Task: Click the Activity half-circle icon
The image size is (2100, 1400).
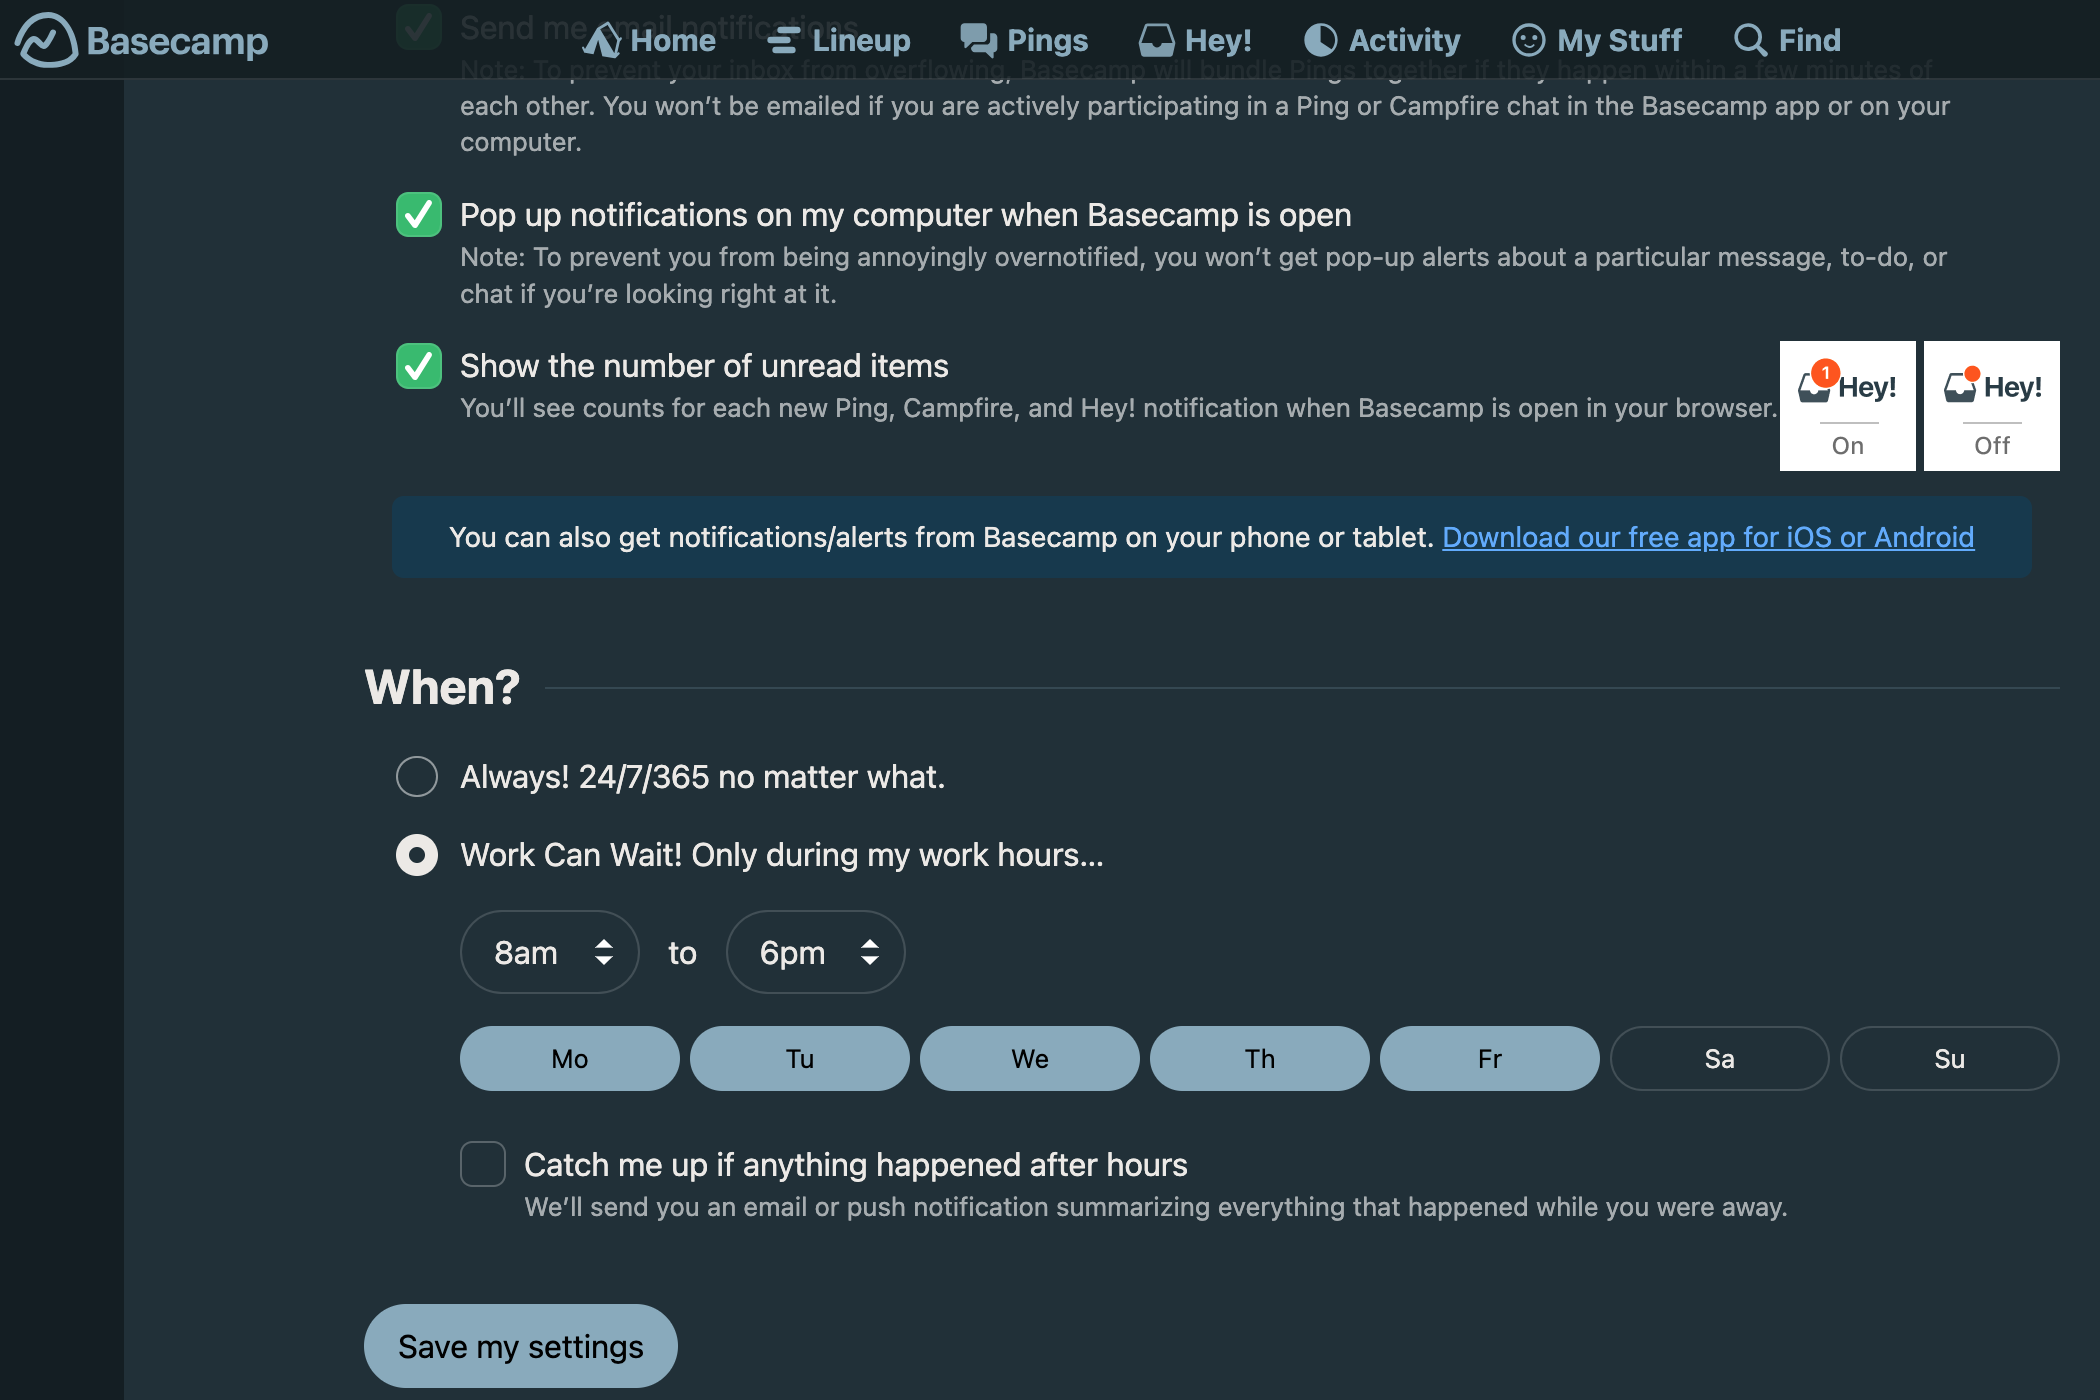Action: [x=1320, y=40]
